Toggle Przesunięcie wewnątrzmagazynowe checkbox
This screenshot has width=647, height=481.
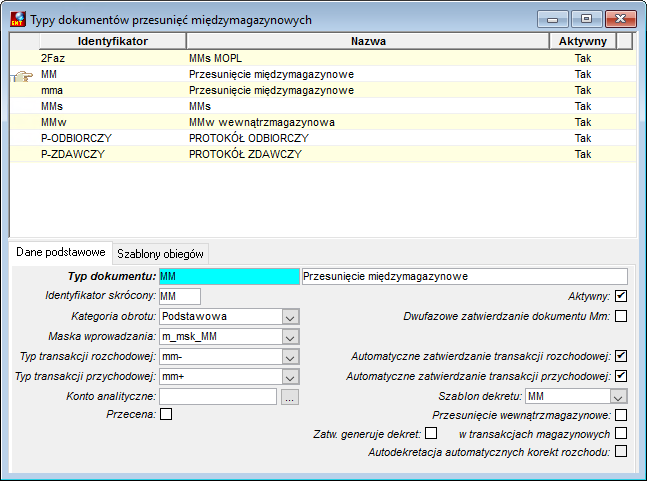(x=621, y=415)
